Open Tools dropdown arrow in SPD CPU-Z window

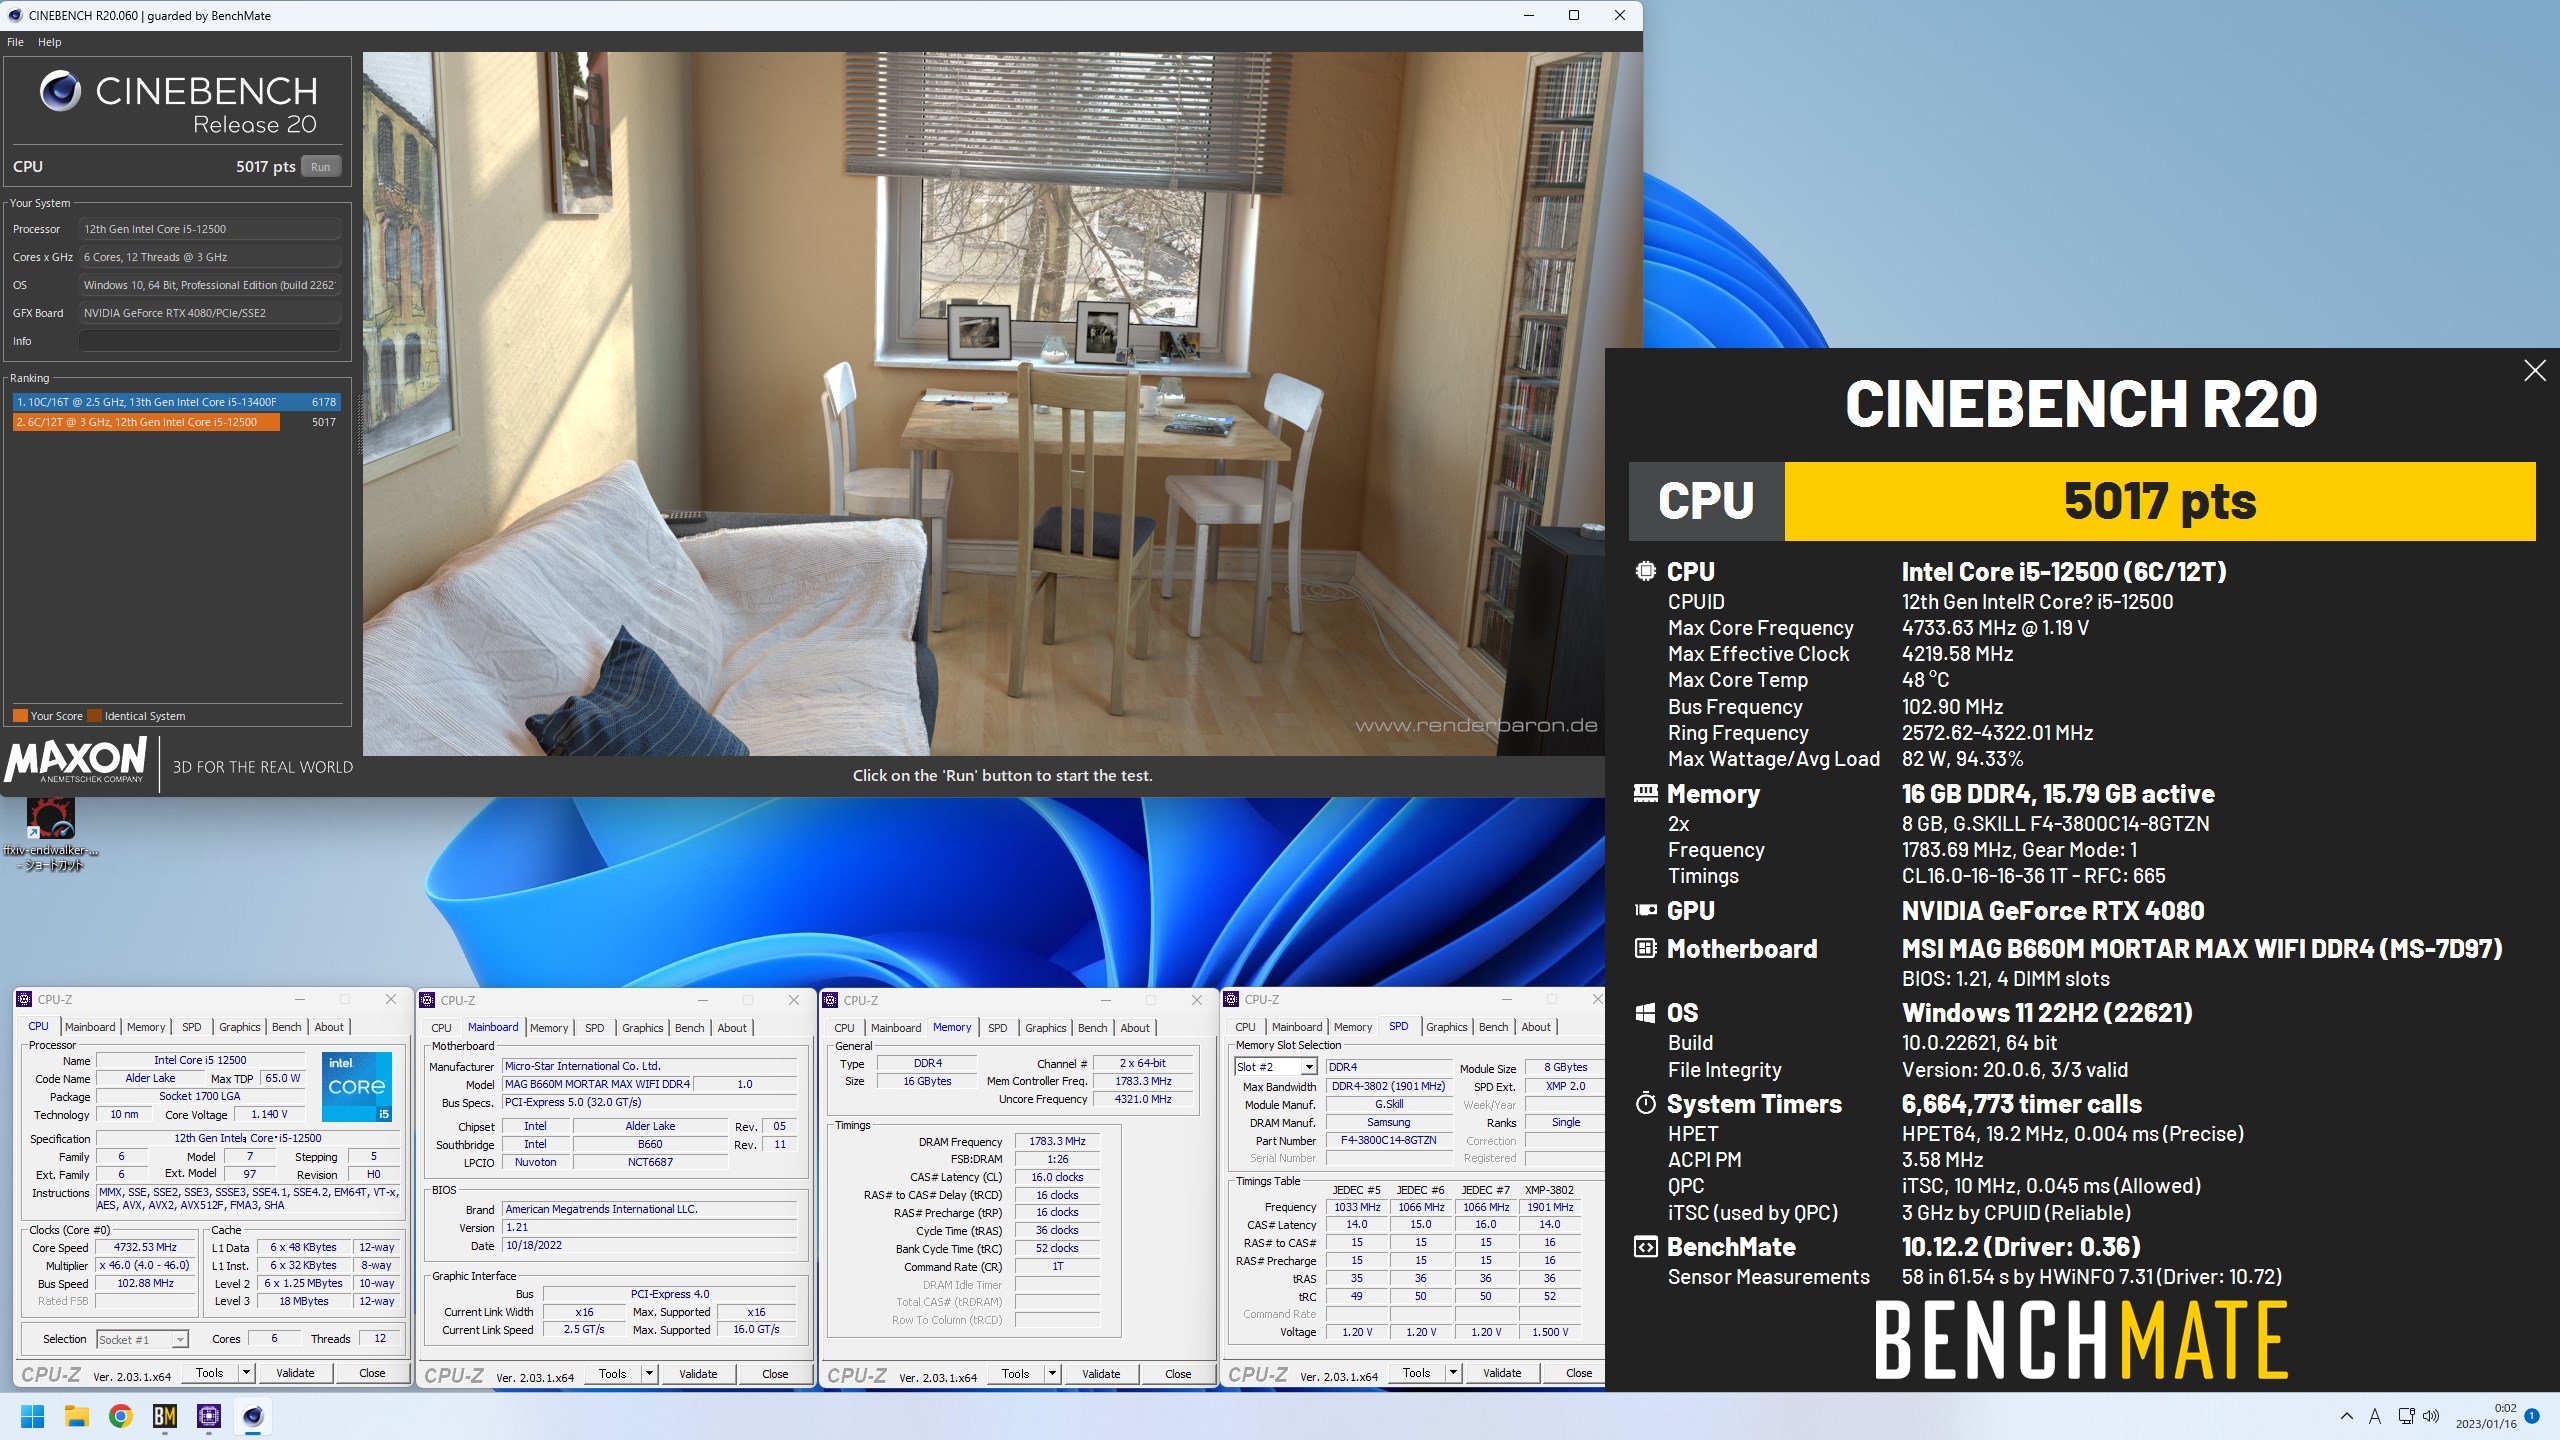1453,1373
